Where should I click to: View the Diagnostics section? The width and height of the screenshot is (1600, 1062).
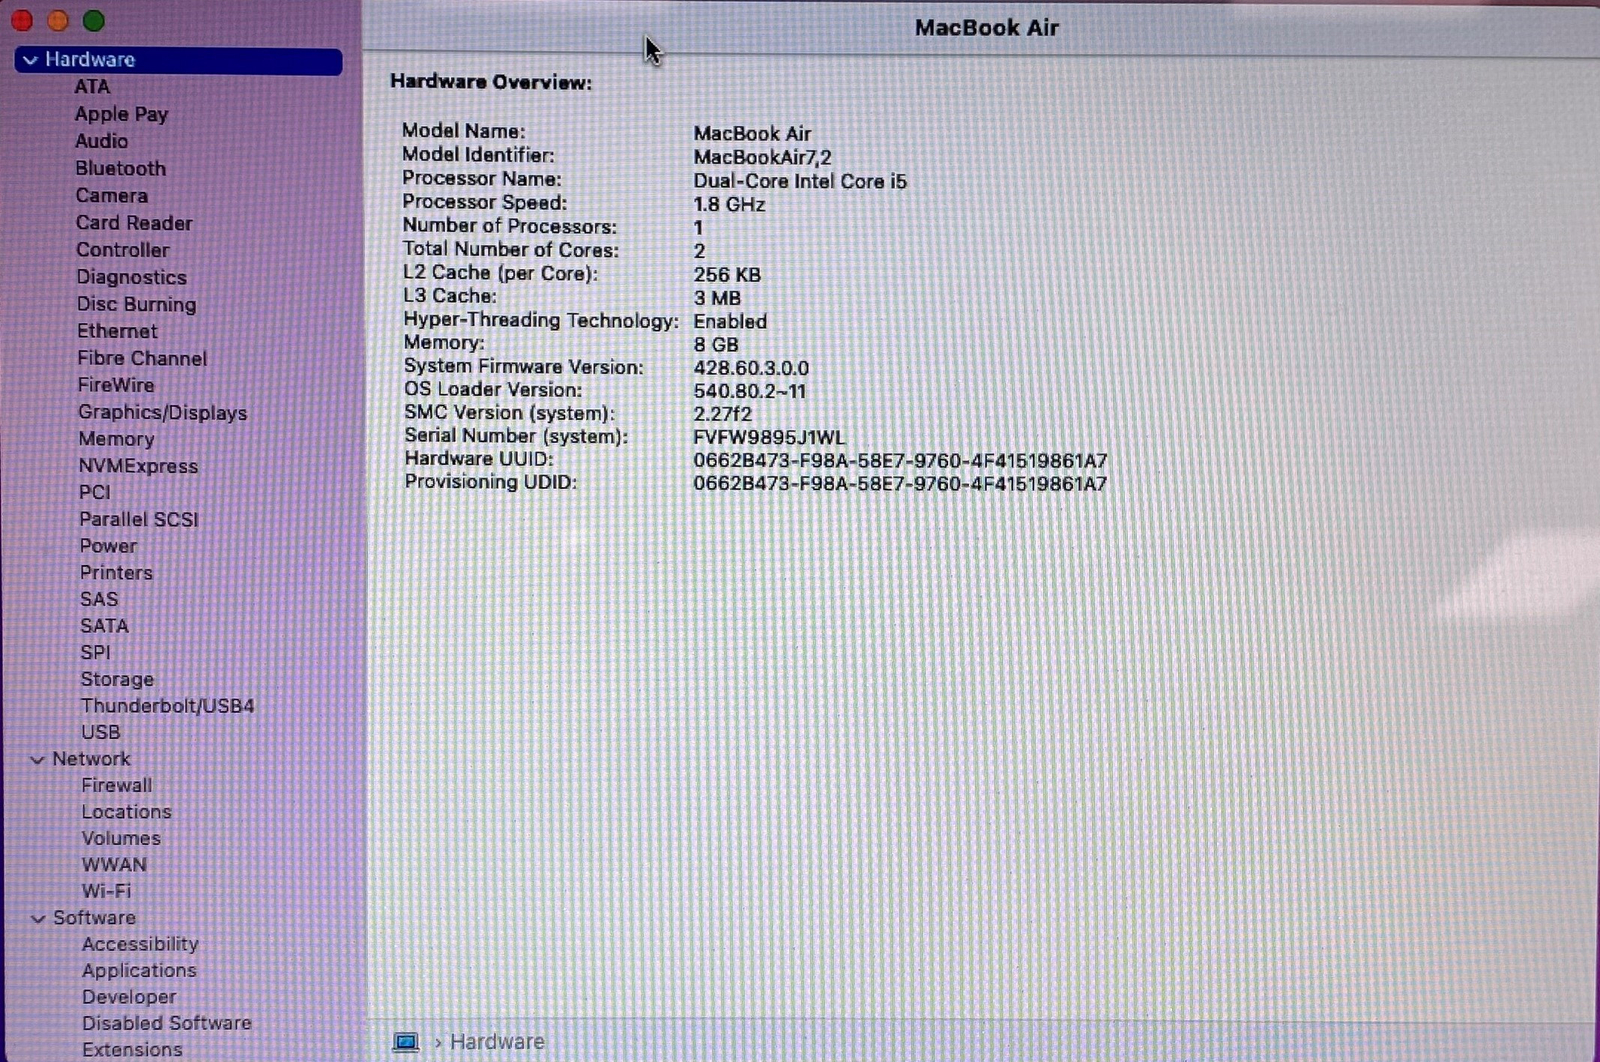131,277
